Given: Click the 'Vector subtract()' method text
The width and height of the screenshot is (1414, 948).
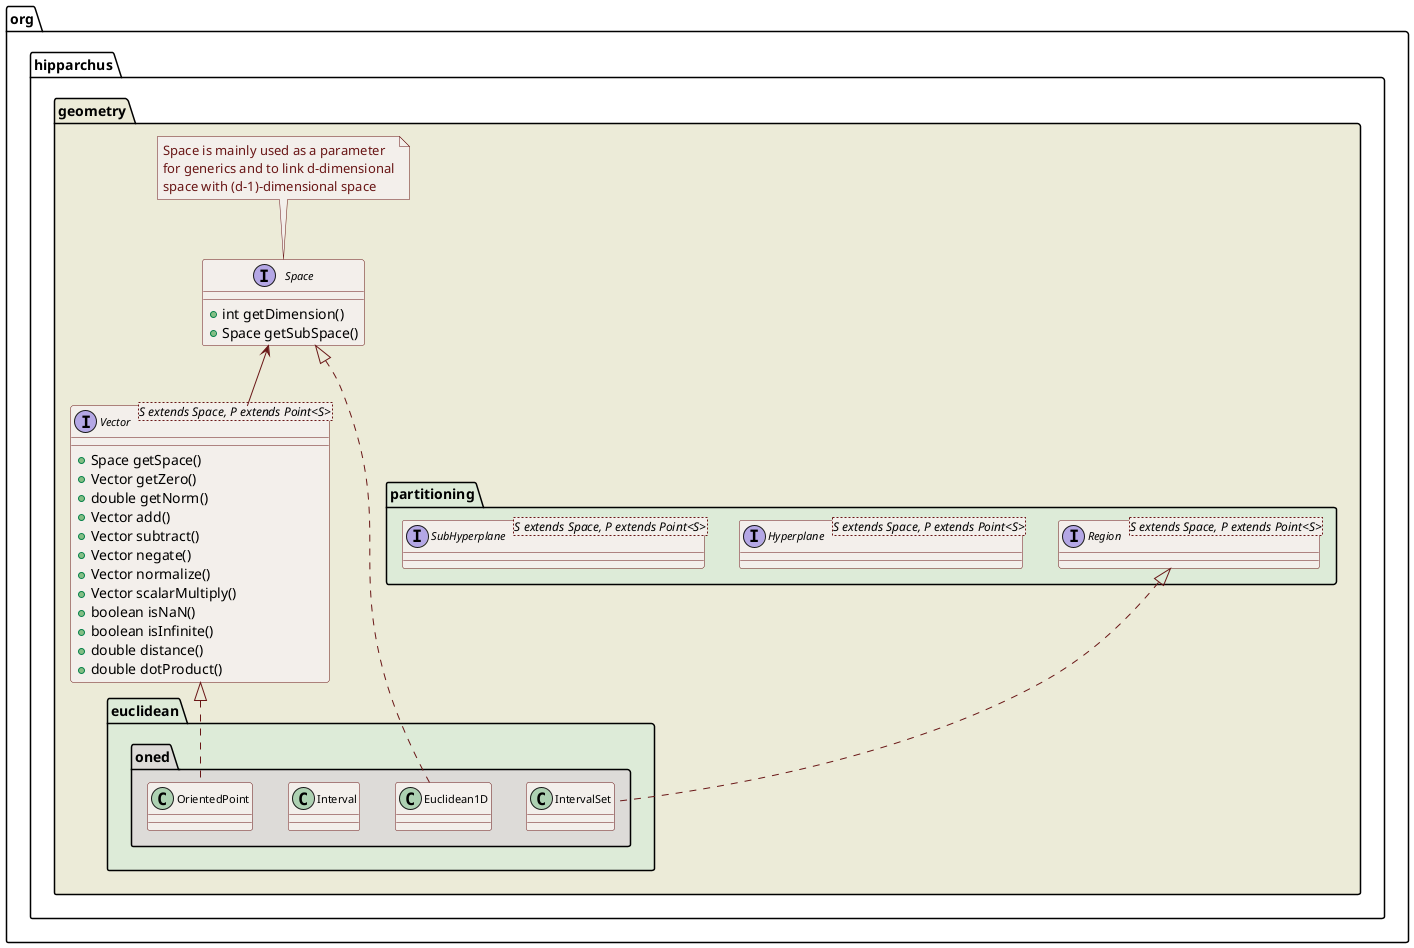Looking at the screenshot, I should (145, 537).
